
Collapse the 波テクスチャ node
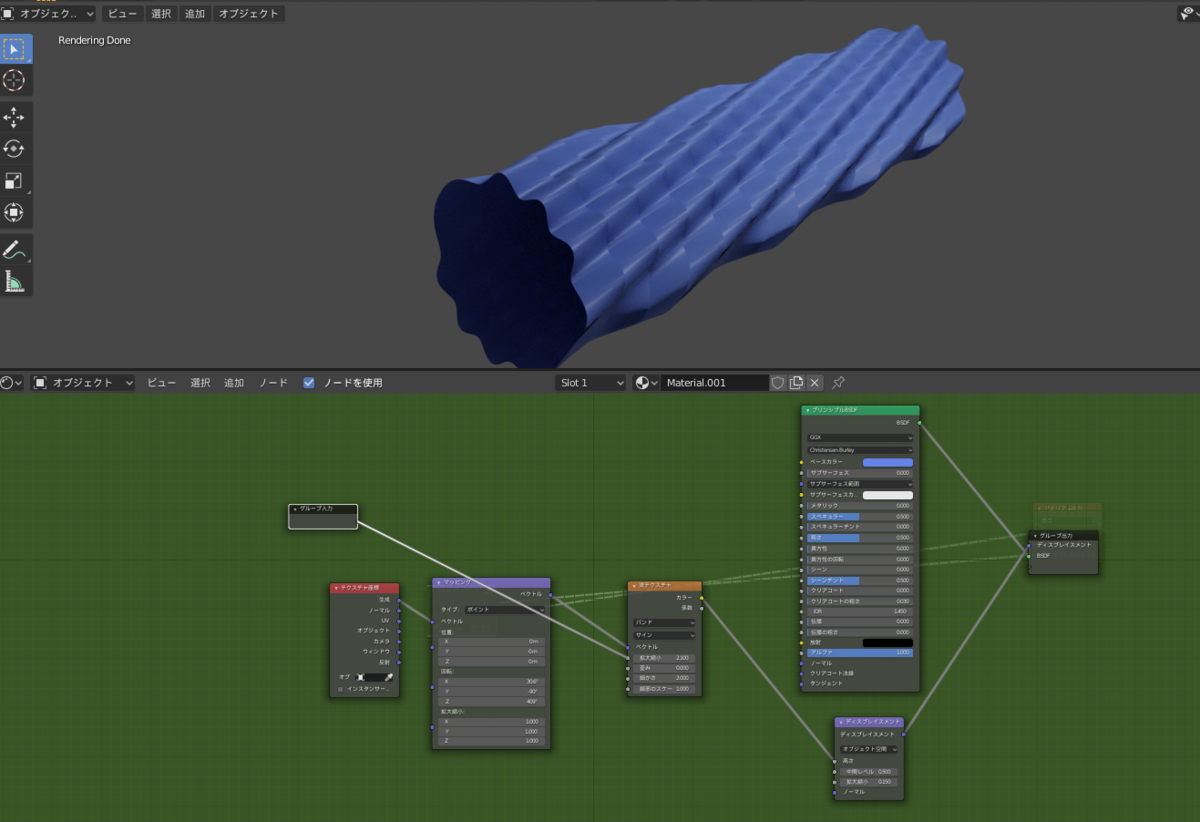click(634, 585)
